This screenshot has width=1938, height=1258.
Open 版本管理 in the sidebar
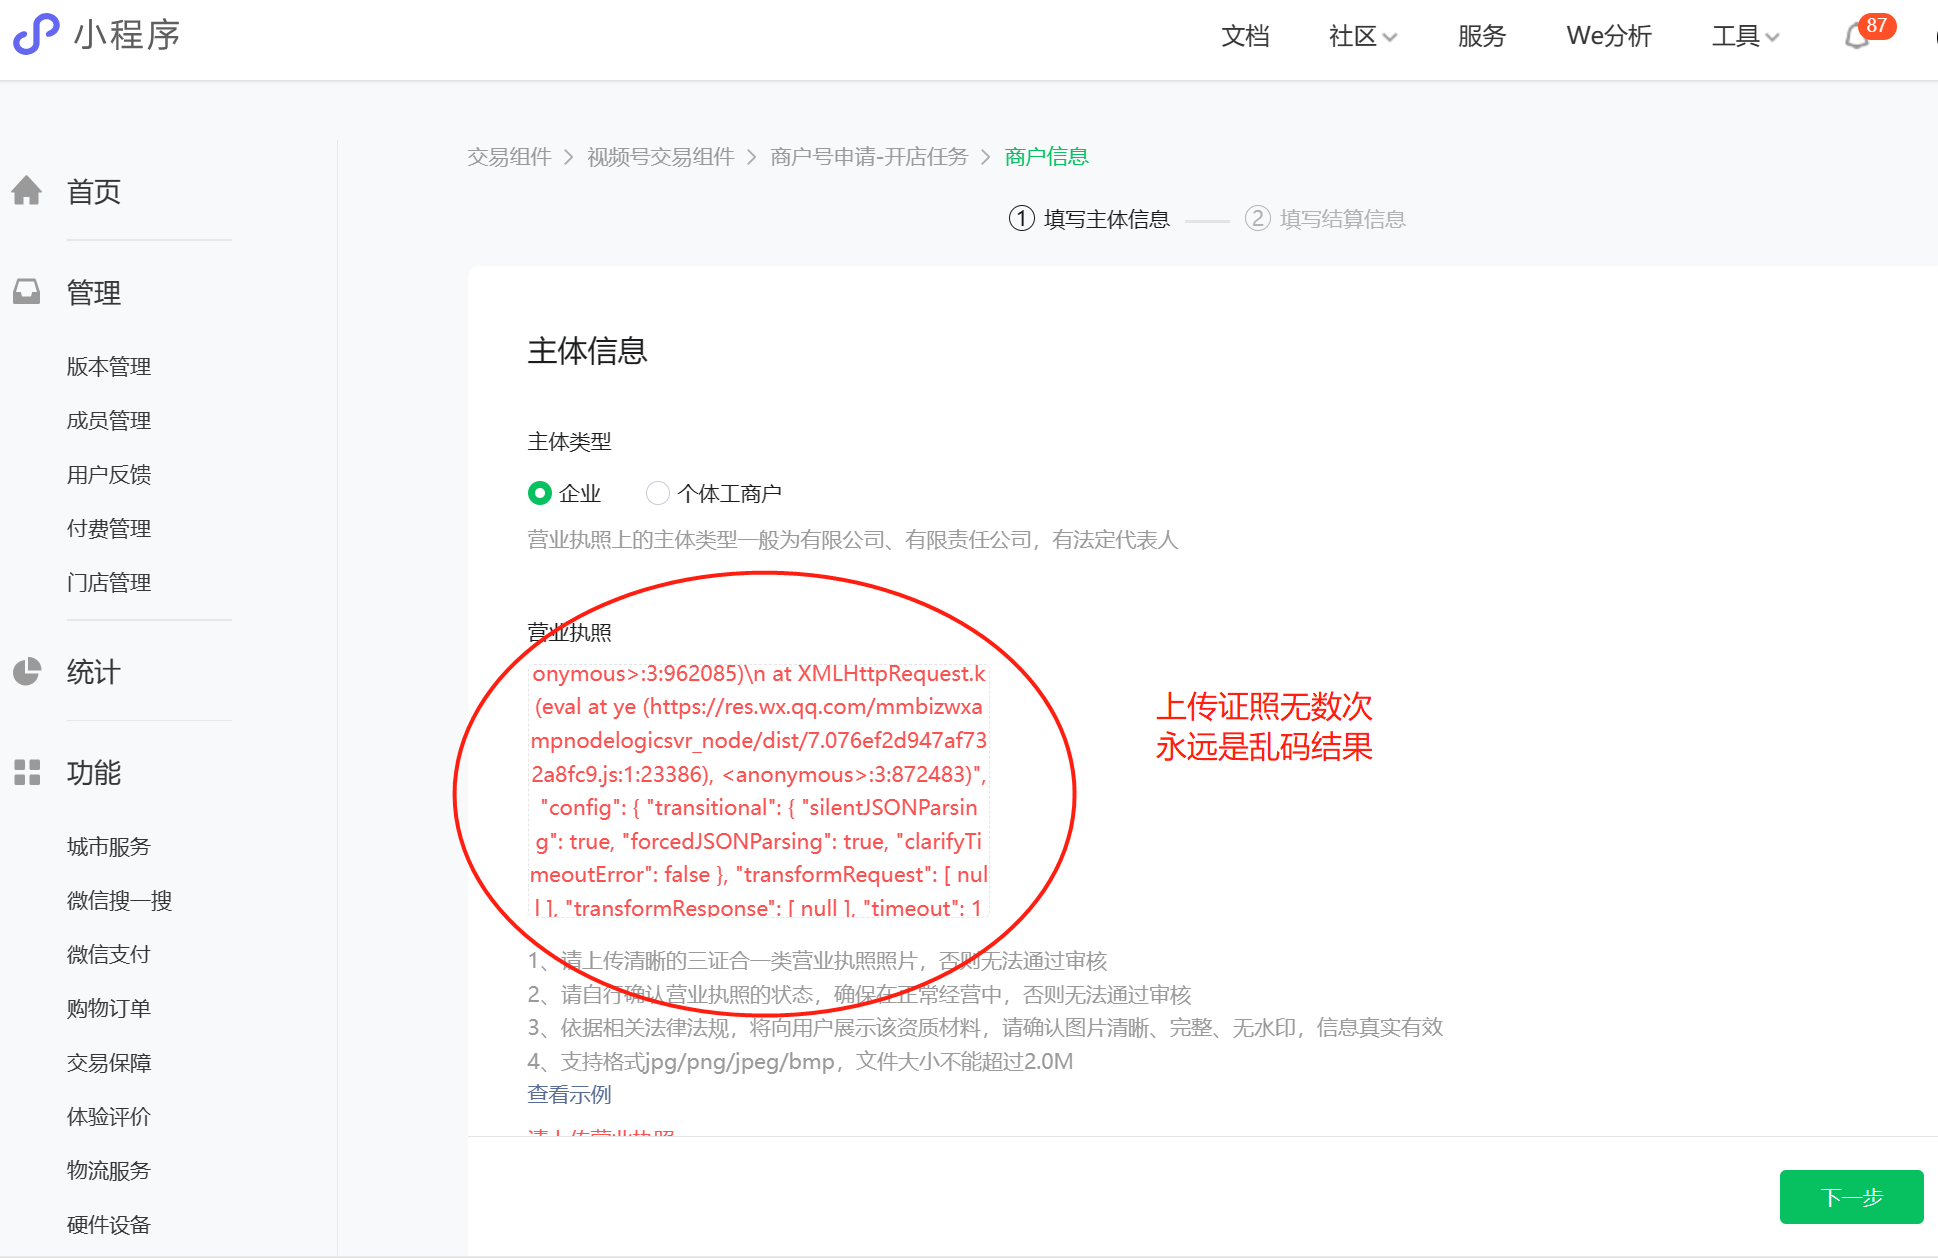tap(109, 366)
